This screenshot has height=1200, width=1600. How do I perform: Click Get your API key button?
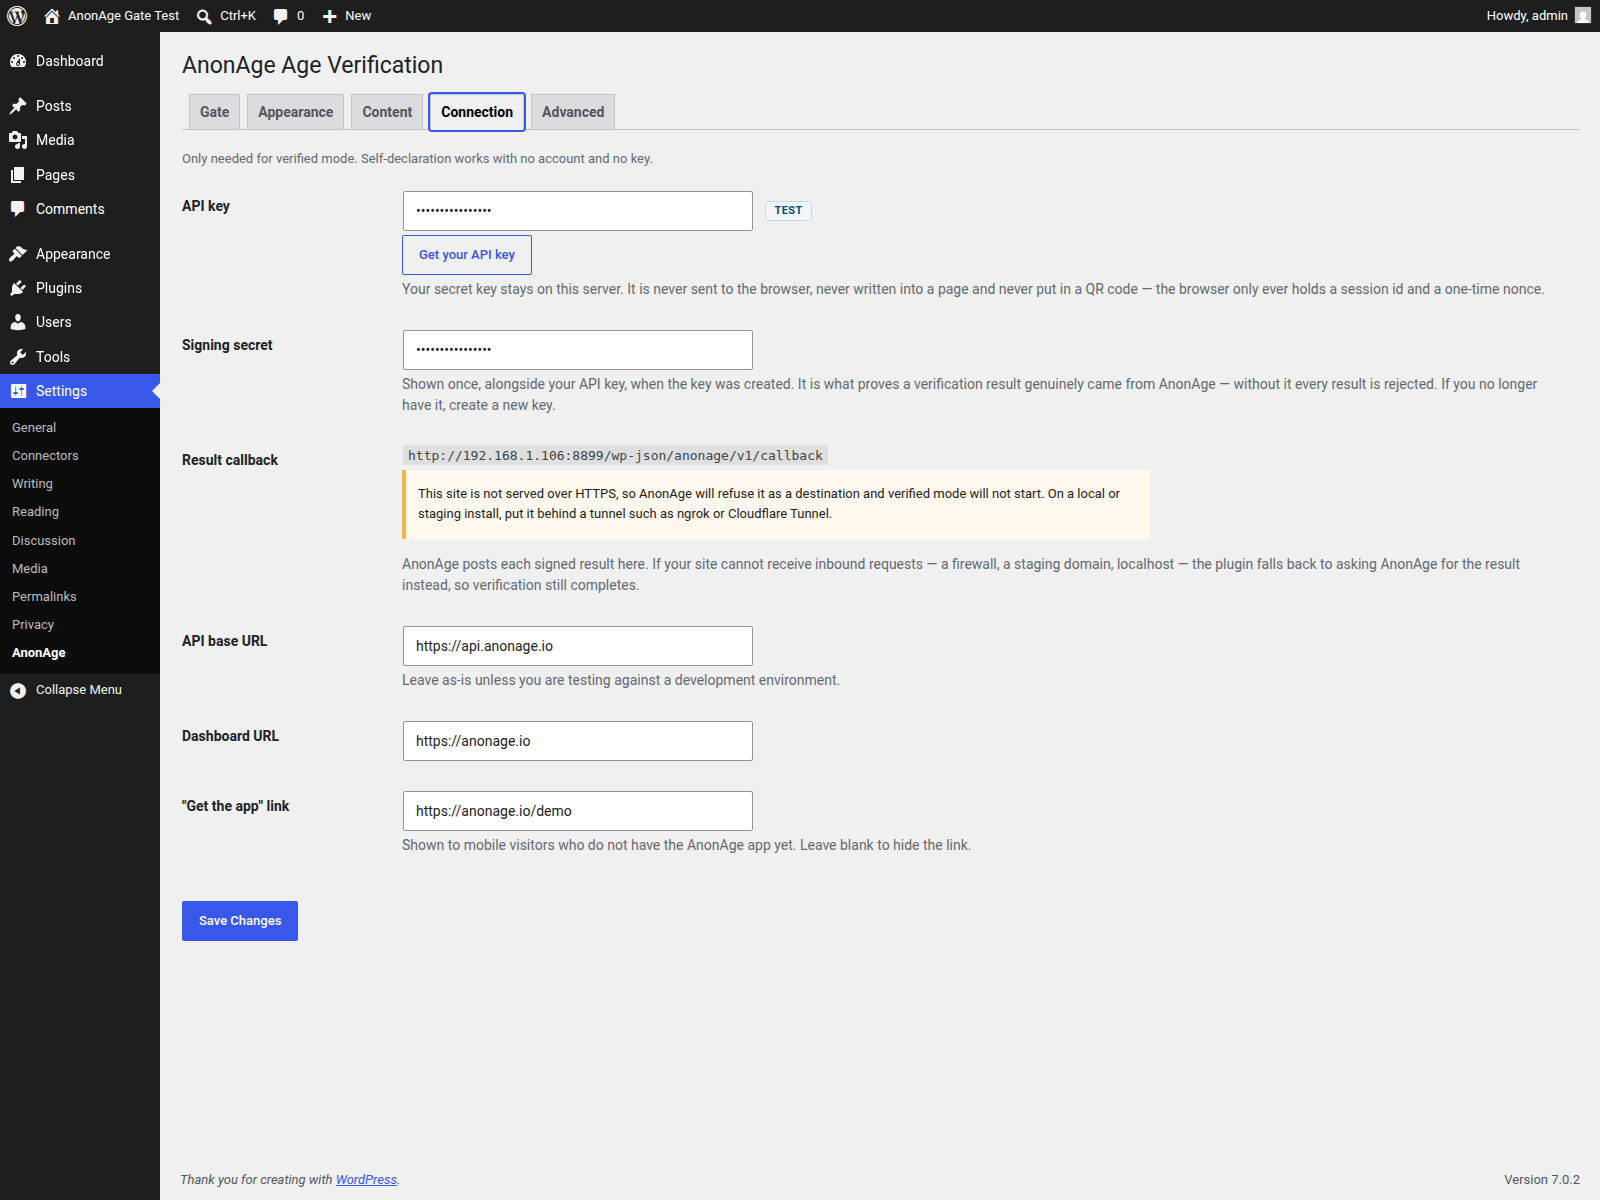pos(467,255)
